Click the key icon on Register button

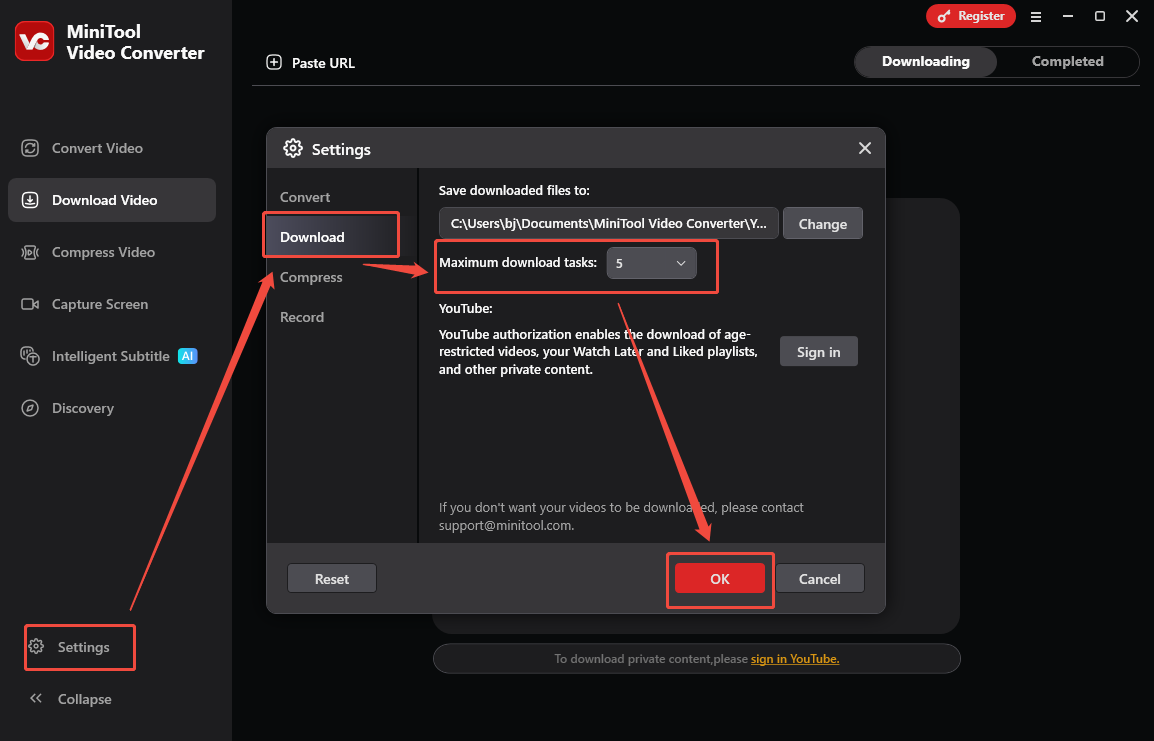tap(944, 16)
